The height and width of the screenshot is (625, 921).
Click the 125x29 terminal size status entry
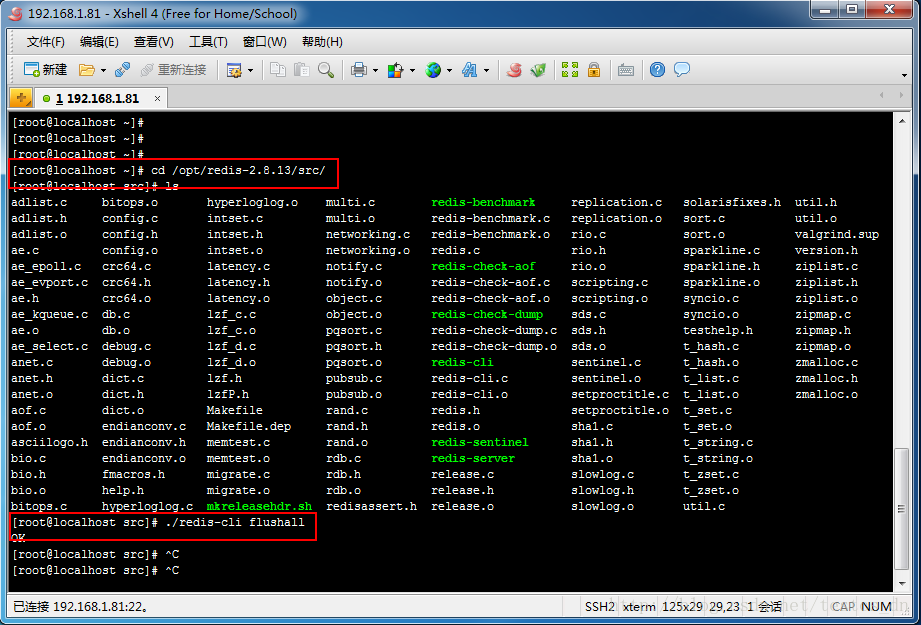684,606
